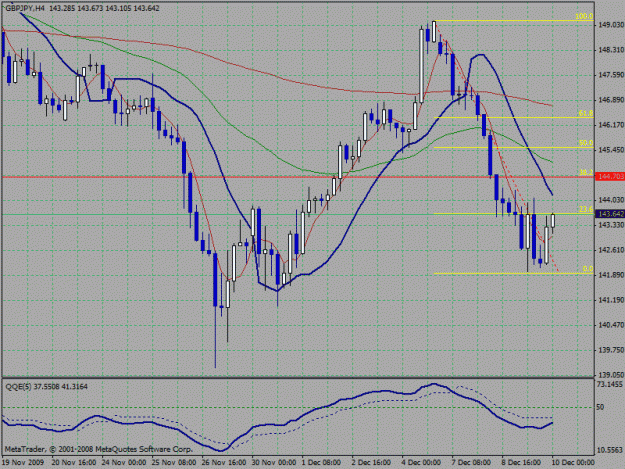Select the yellow Fibonacci 0.0 line
Viewport: 625px width, 469px height.
[513, 273]
